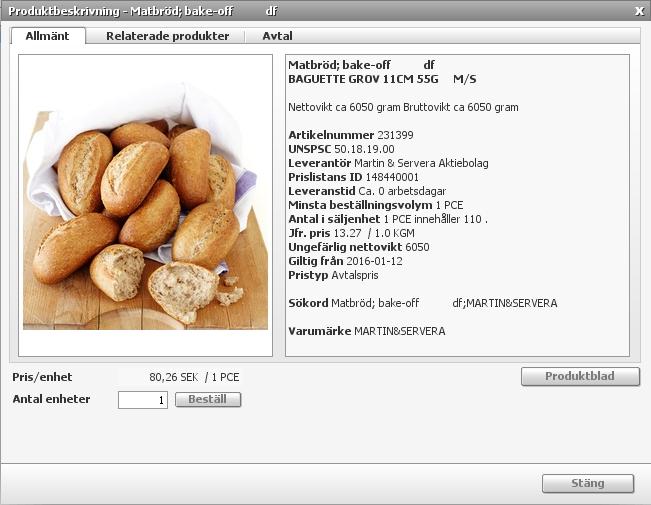Click the Sökord keywords line

pos(423,304)
